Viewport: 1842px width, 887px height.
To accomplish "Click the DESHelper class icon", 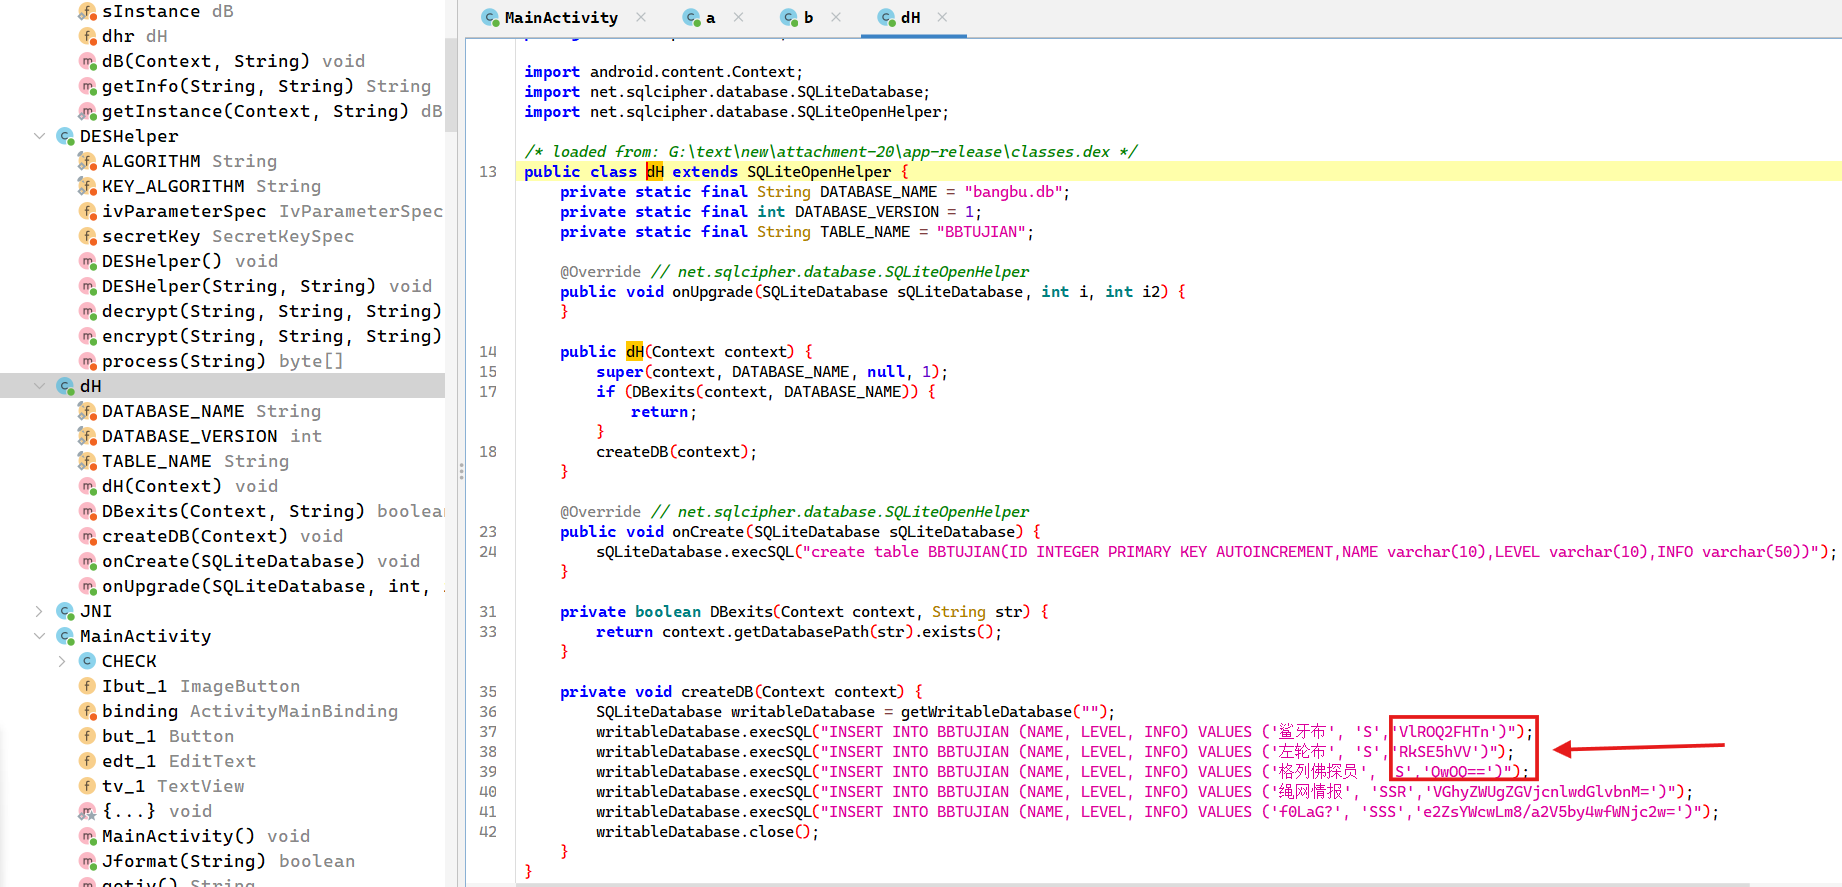I will tap(66, 136).
